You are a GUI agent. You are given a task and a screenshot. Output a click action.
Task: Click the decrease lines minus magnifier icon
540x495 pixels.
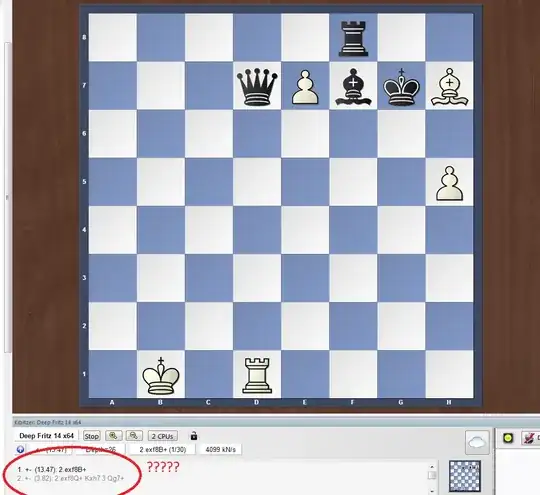coord(134,436)
